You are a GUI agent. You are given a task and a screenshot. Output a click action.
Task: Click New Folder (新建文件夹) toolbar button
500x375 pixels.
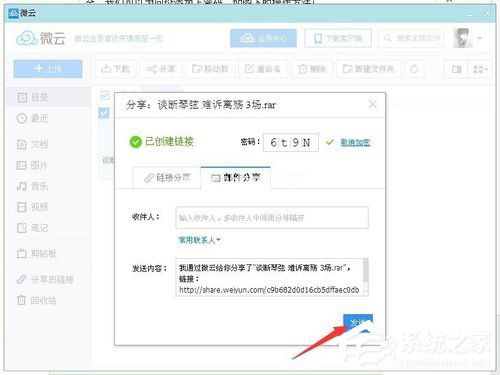tap(368, 69)
